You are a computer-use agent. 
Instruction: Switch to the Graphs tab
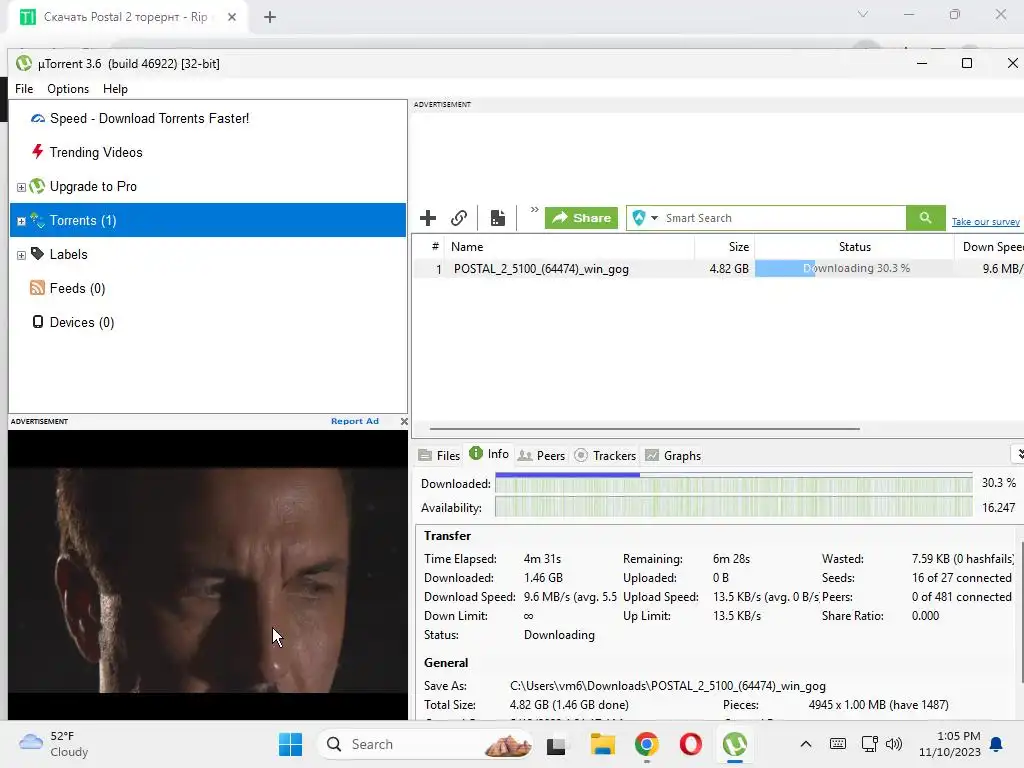pos(673,456)
